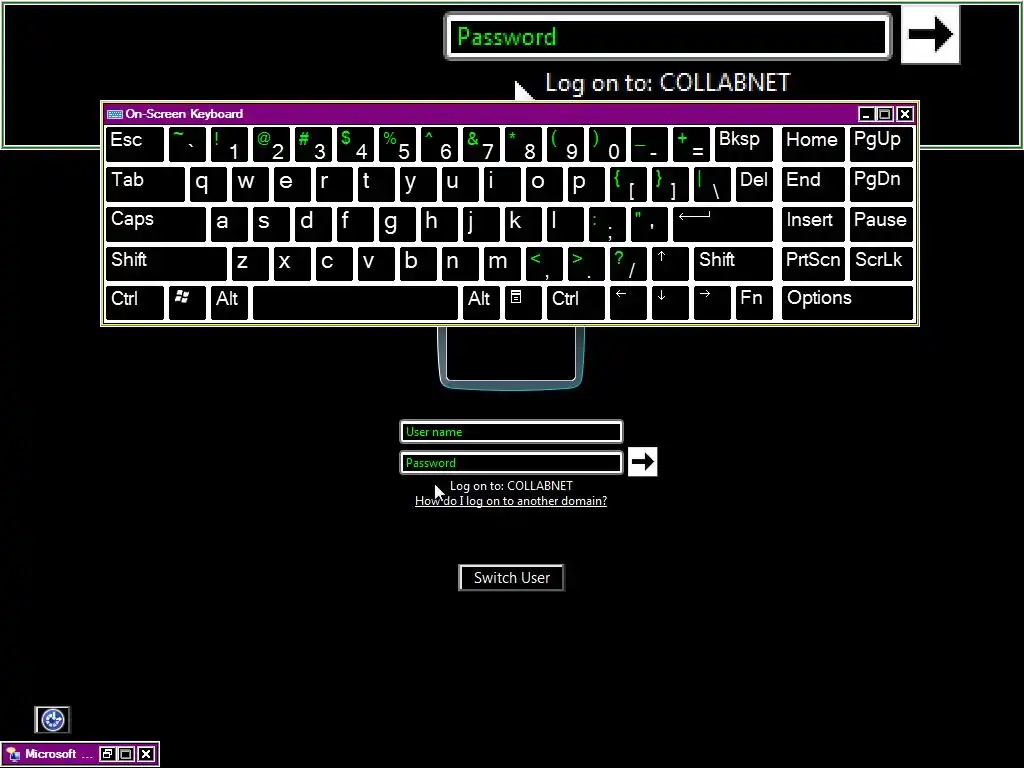Tap the backslash pipe key
This screenshot has width=1024, height=768.
[712, 185]
